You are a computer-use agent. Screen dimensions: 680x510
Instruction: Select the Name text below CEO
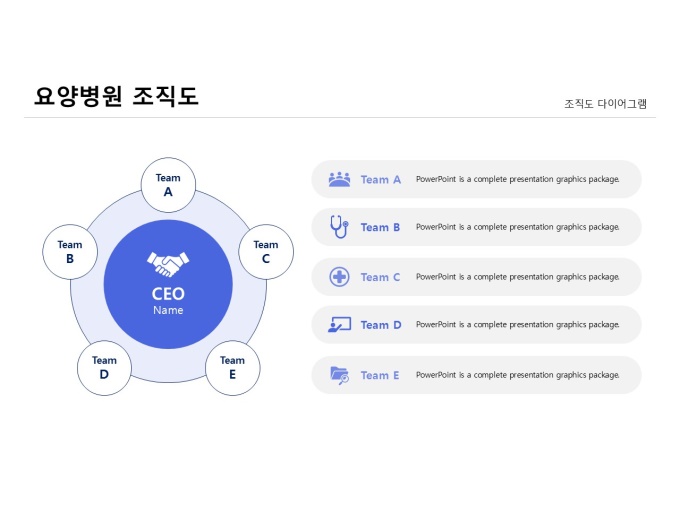coord(168,310)
